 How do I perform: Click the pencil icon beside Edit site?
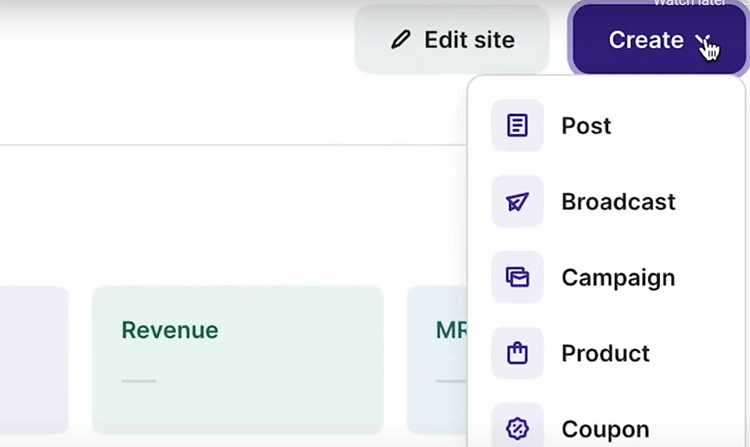pos(401,40)
